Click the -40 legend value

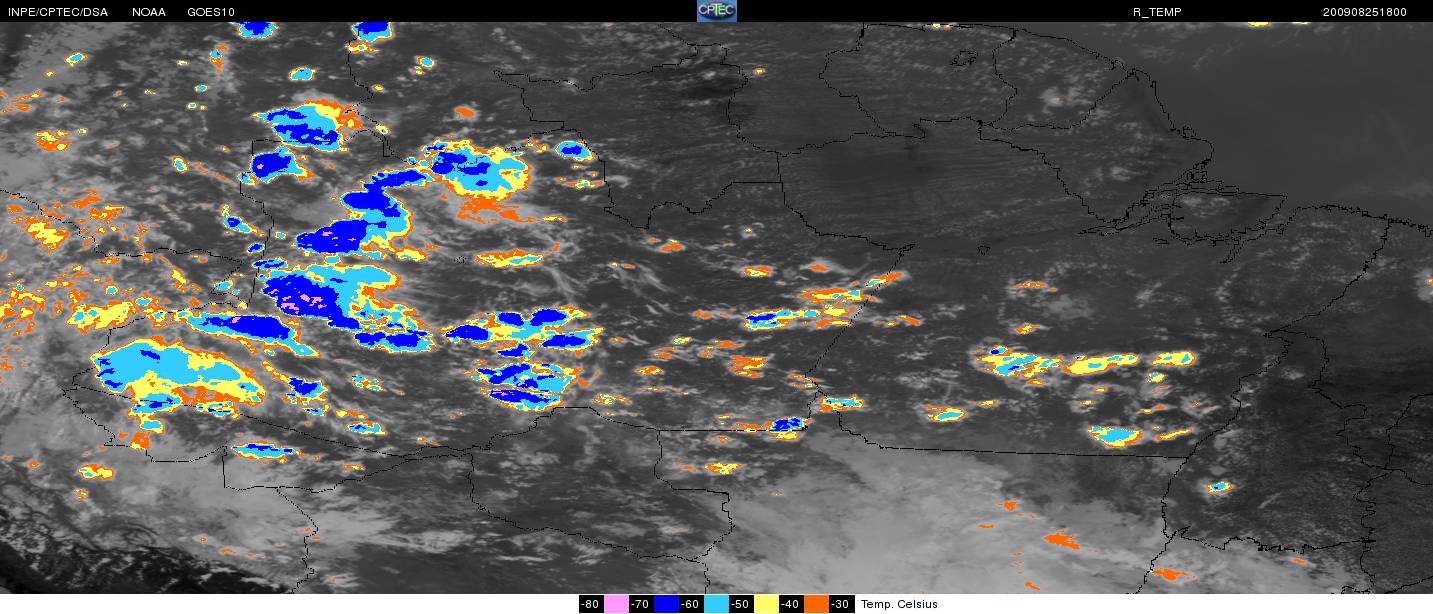[x=791, y=604]
